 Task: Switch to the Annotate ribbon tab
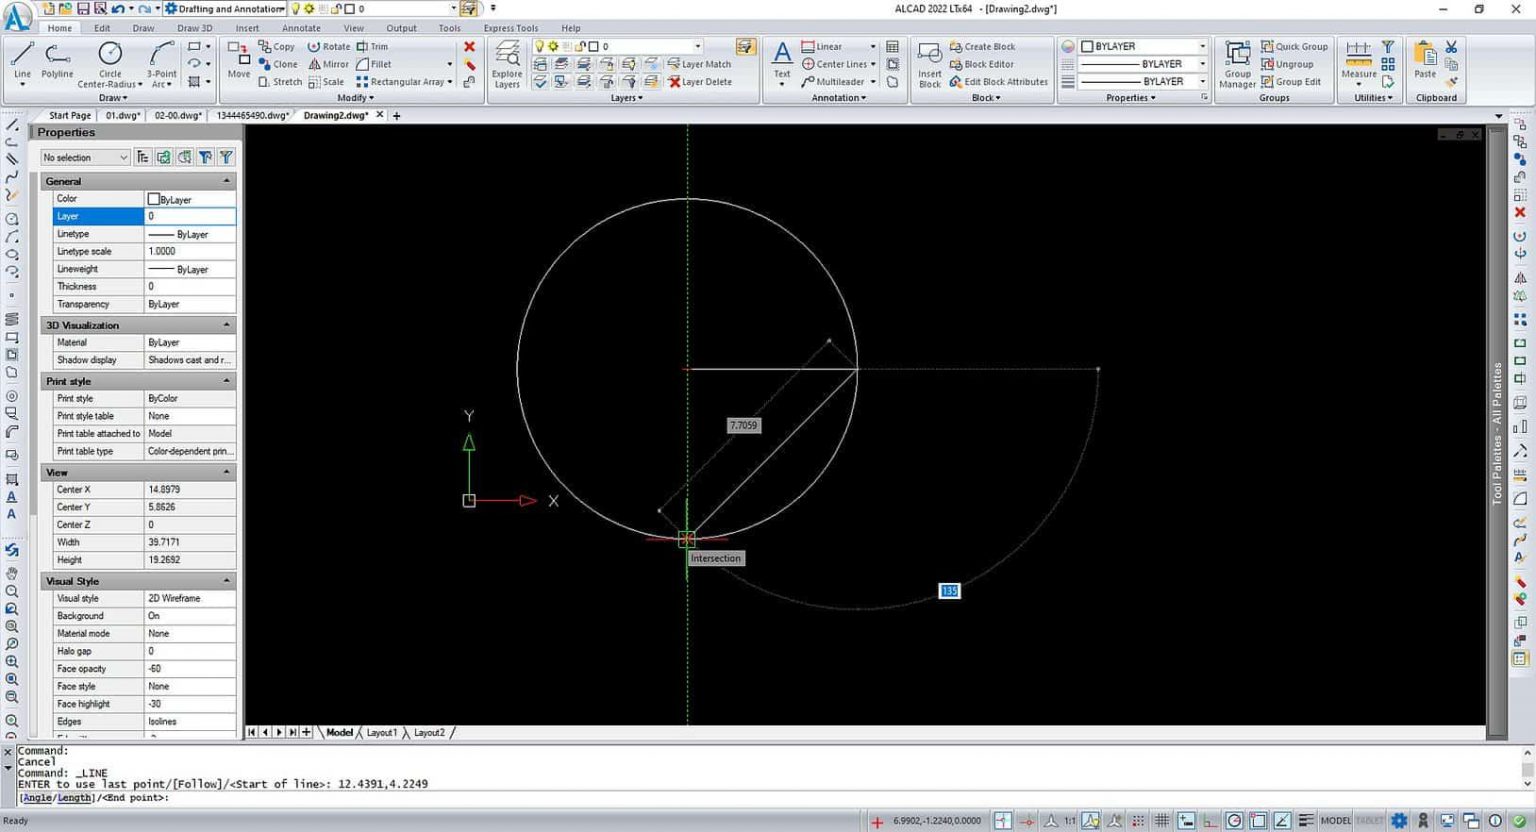(301, 27)
